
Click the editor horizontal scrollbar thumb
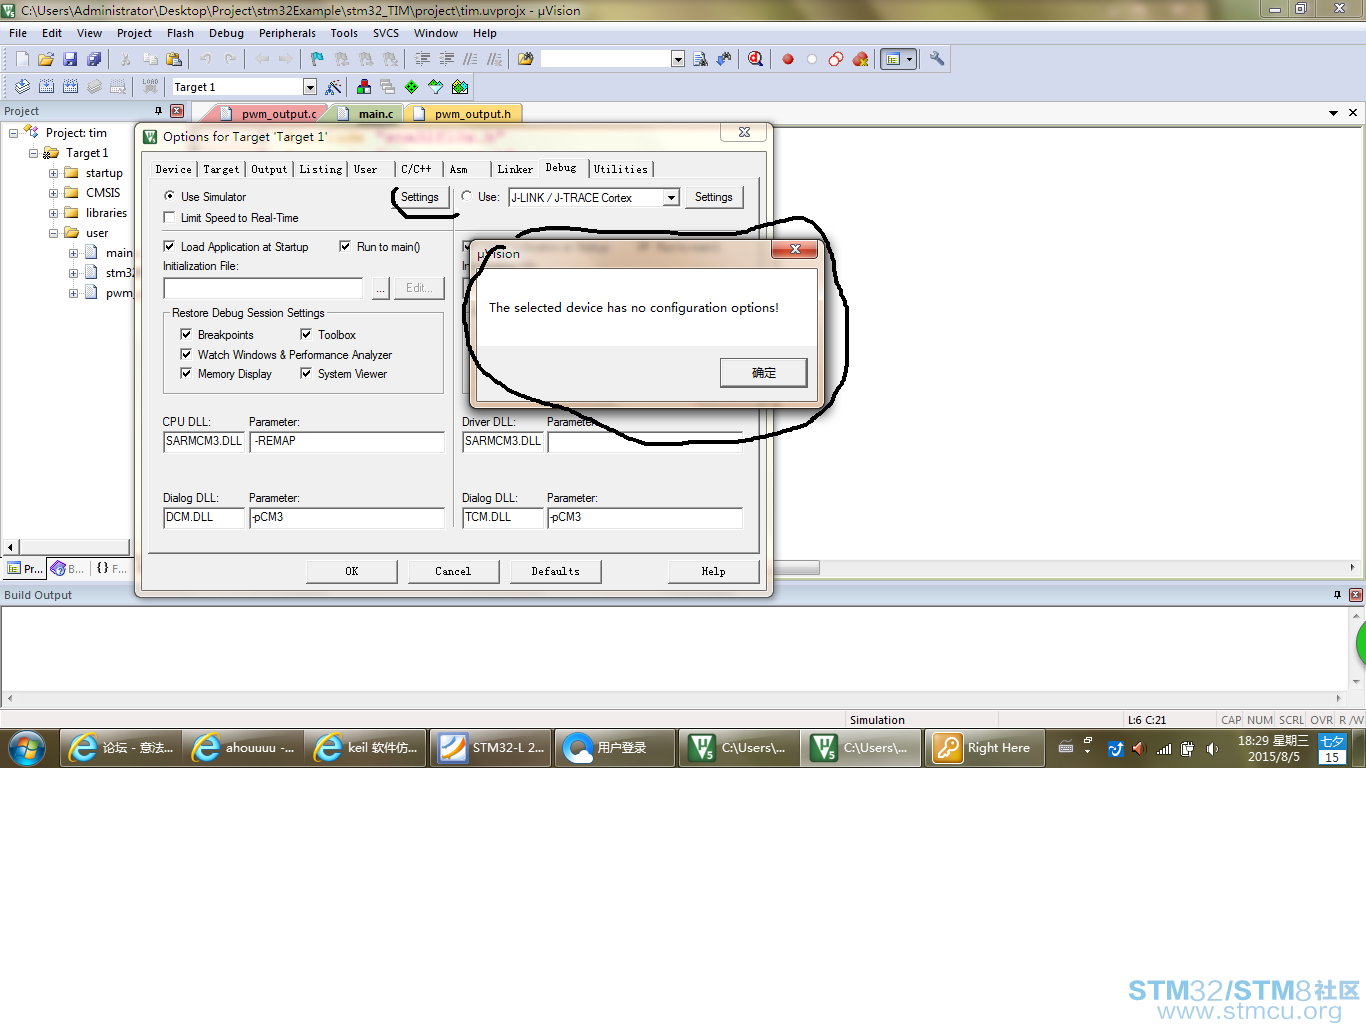coord(797,568)
